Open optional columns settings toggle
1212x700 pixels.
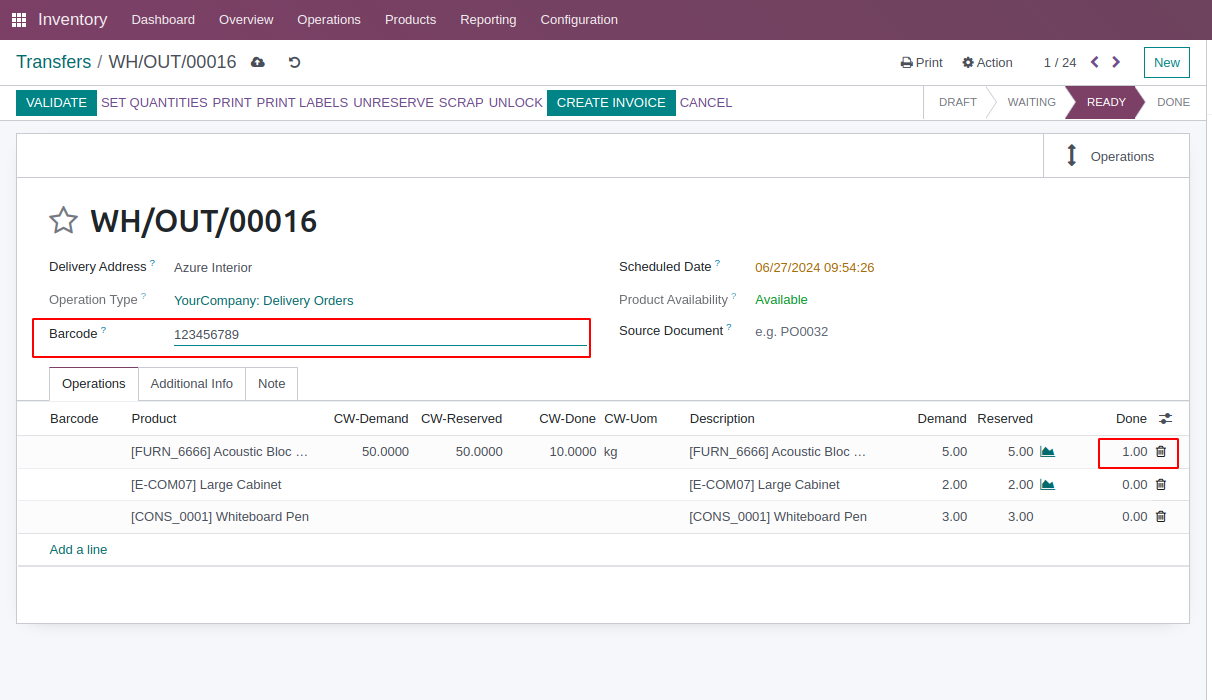click(1165, 419)
